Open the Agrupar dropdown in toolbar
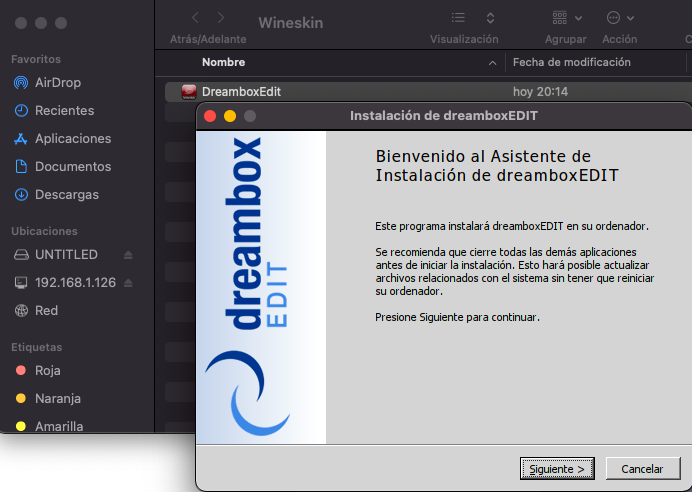The width and height of the screenshot is (692, 492). (x=565, y=18)
